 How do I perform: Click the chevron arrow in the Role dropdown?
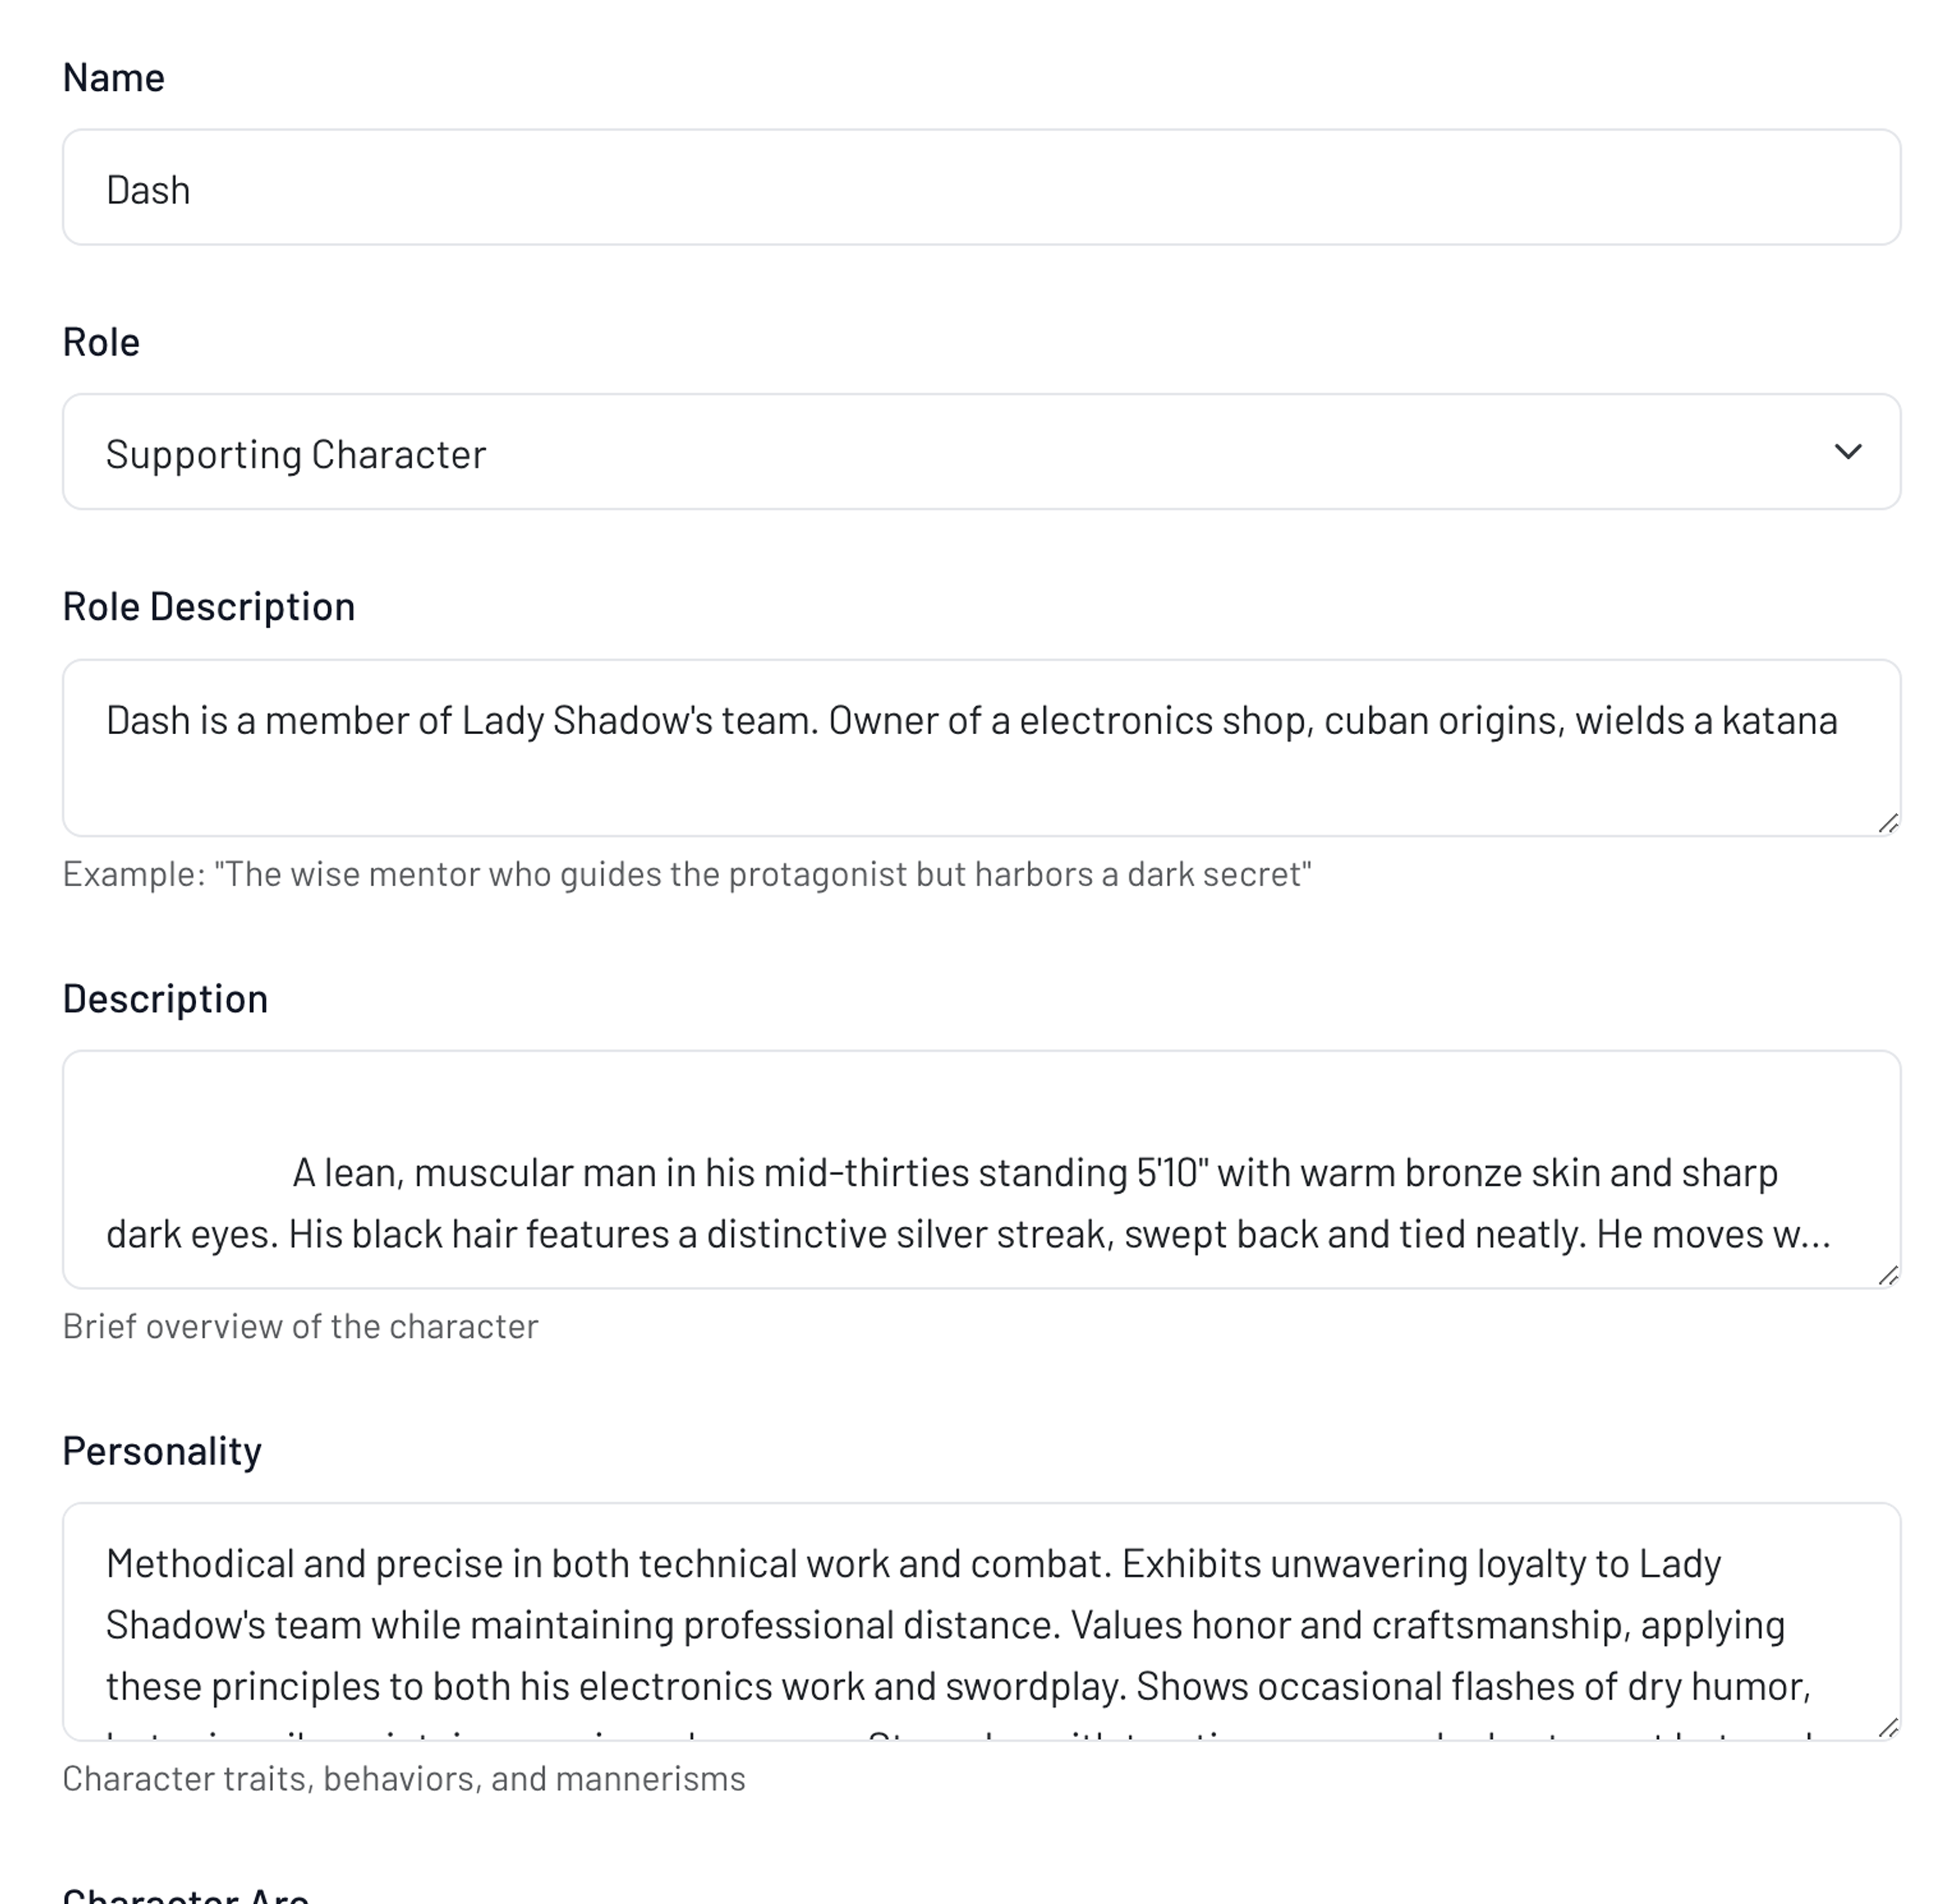1847,452
